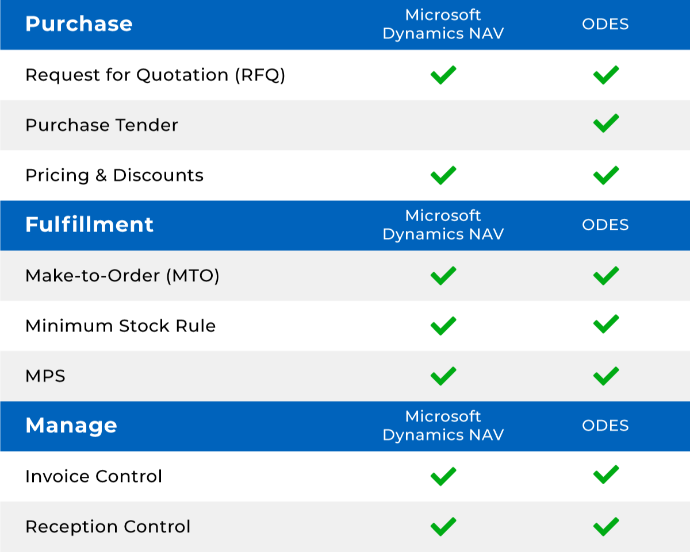690x552 pixels.
Task: Click the ODES checkmark for Pricing & Discounts
Action: [x=606, y=175]
